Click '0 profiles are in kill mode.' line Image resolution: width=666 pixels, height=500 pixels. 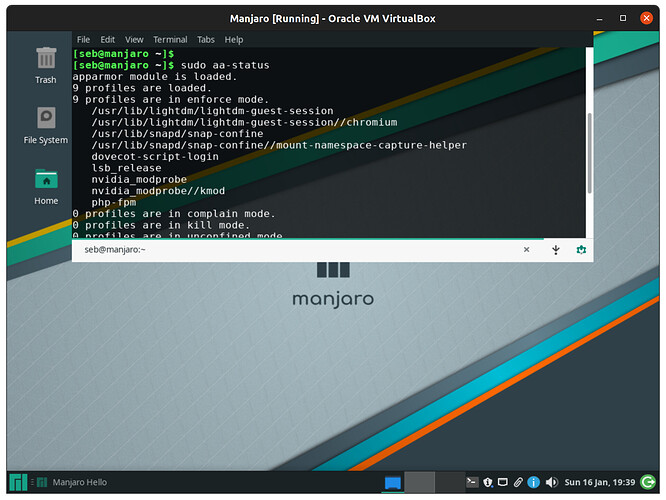[161, 226]
